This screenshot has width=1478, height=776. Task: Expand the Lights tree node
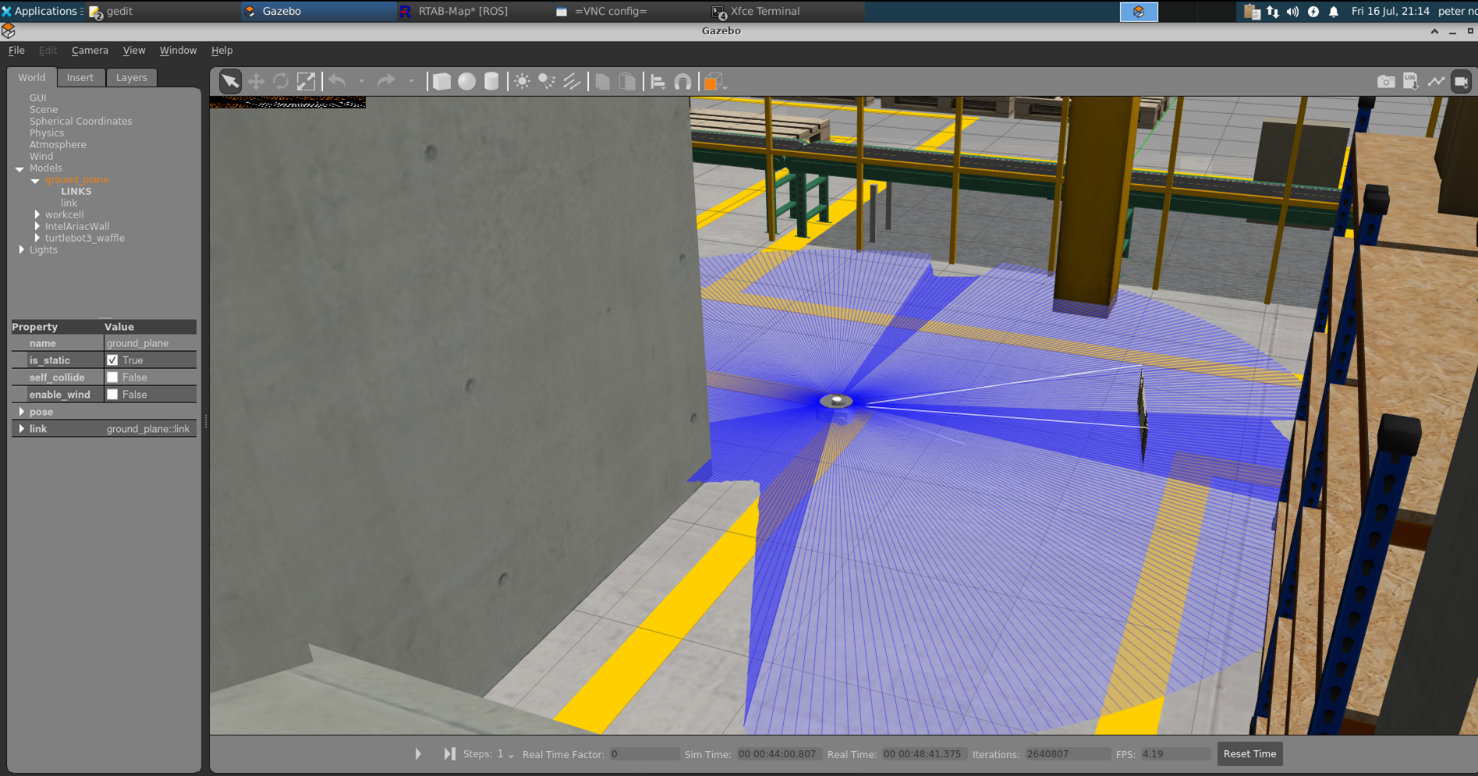tap(21, 250)
